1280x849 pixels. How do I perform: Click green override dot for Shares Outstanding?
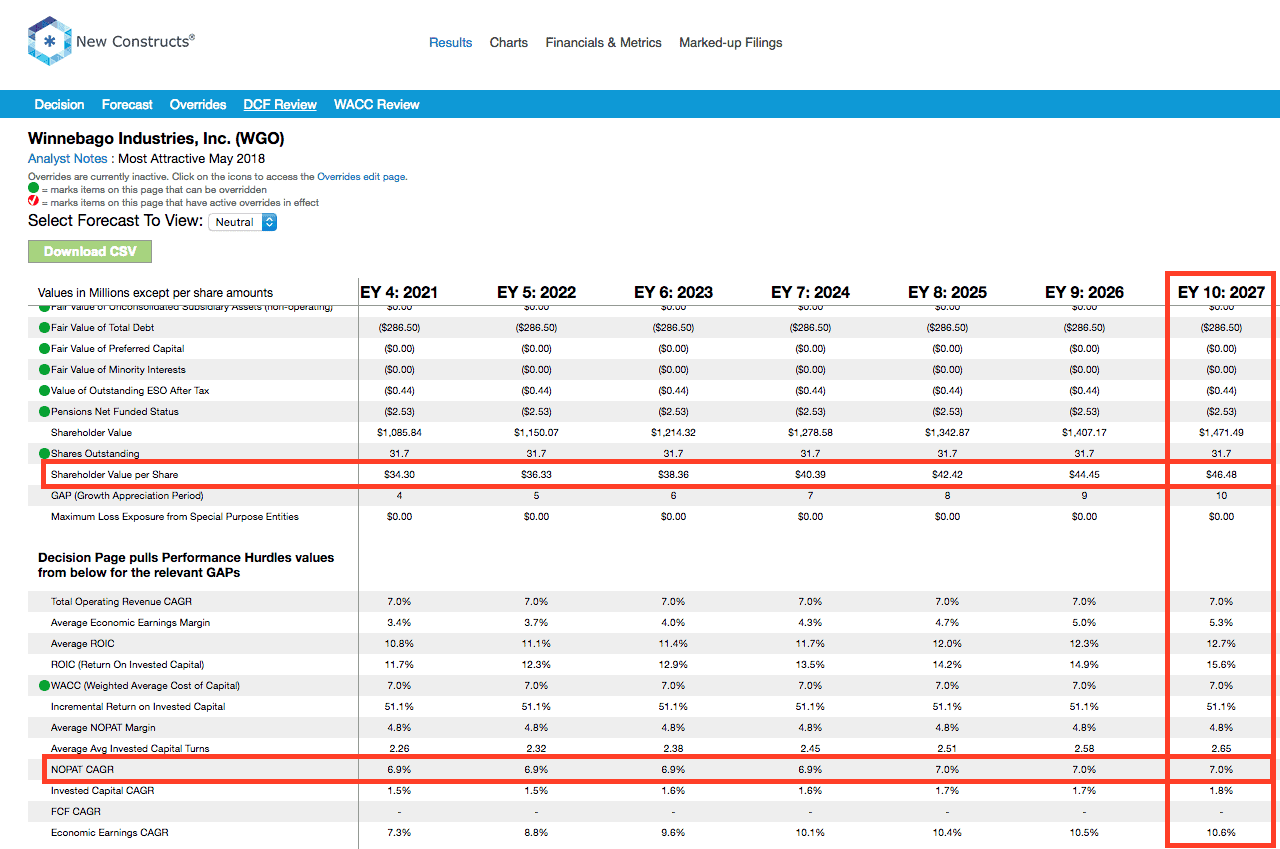pos(45,454)
